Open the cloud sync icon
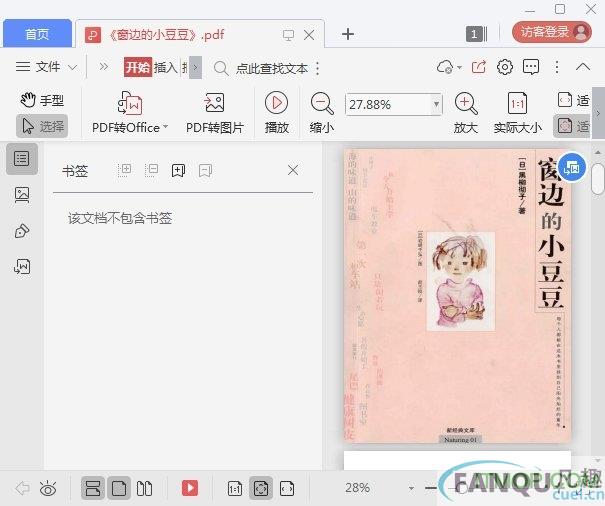The width and height of the screenshot is (605, 506). [x=445, y=67]
